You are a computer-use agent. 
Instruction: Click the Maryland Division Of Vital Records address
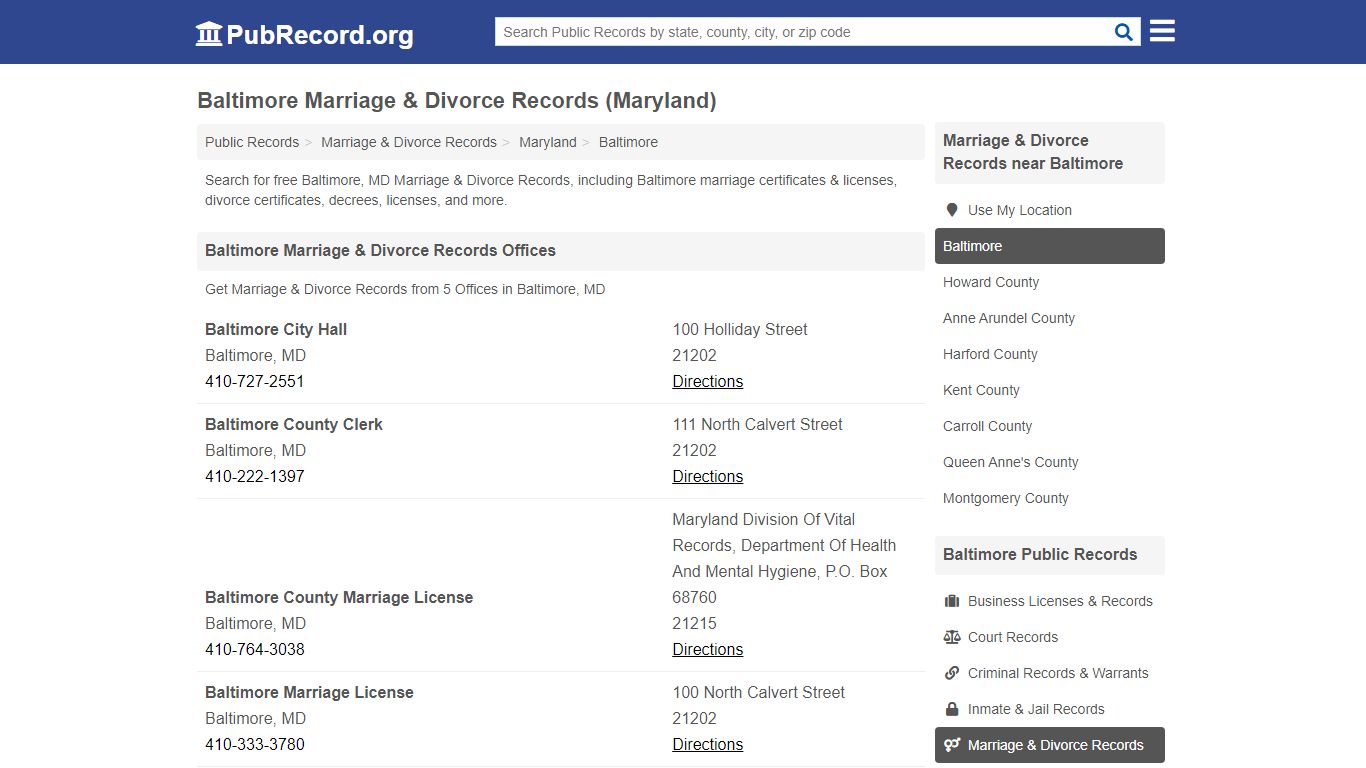pos(784,558)
